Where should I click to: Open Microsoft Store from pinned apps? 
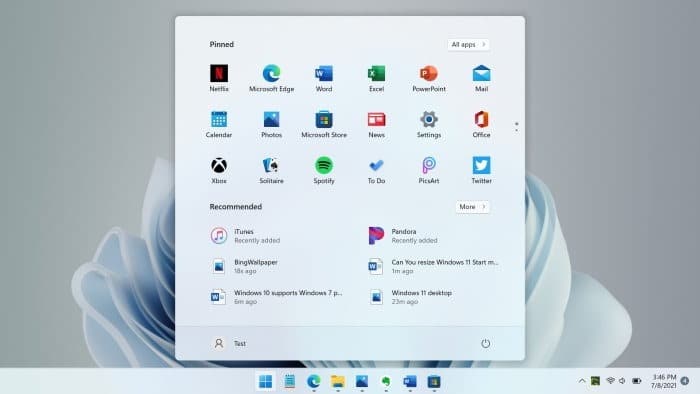[324, 124]
